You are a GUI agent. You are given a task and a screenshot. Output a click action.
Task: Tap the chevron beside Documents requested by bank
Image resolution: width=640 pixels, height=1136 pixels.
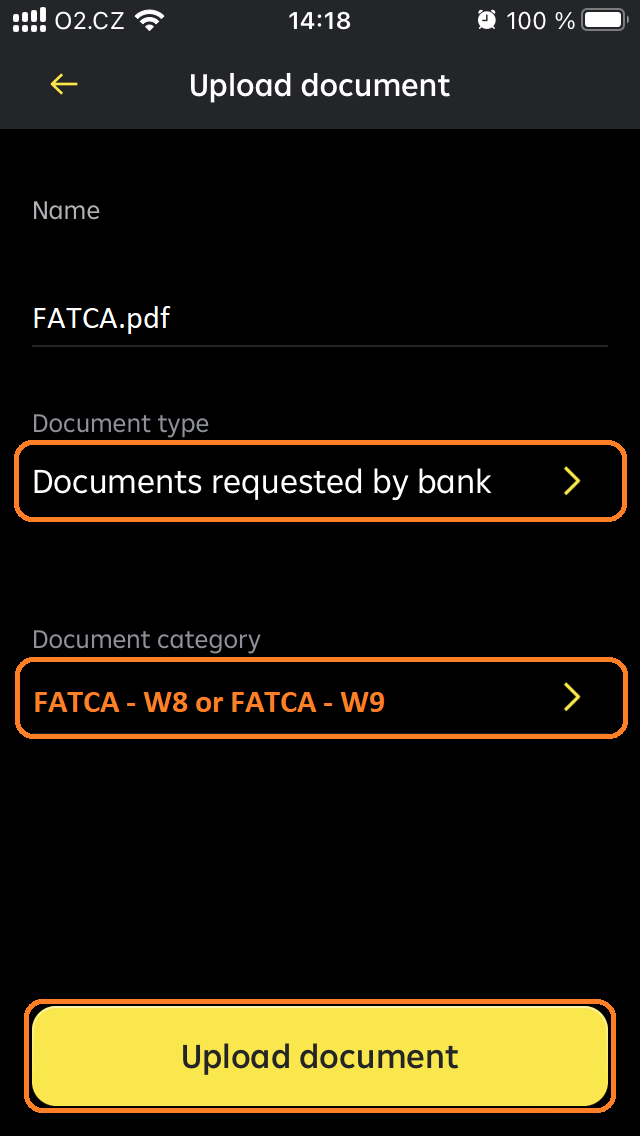click(x=573, y=481)
